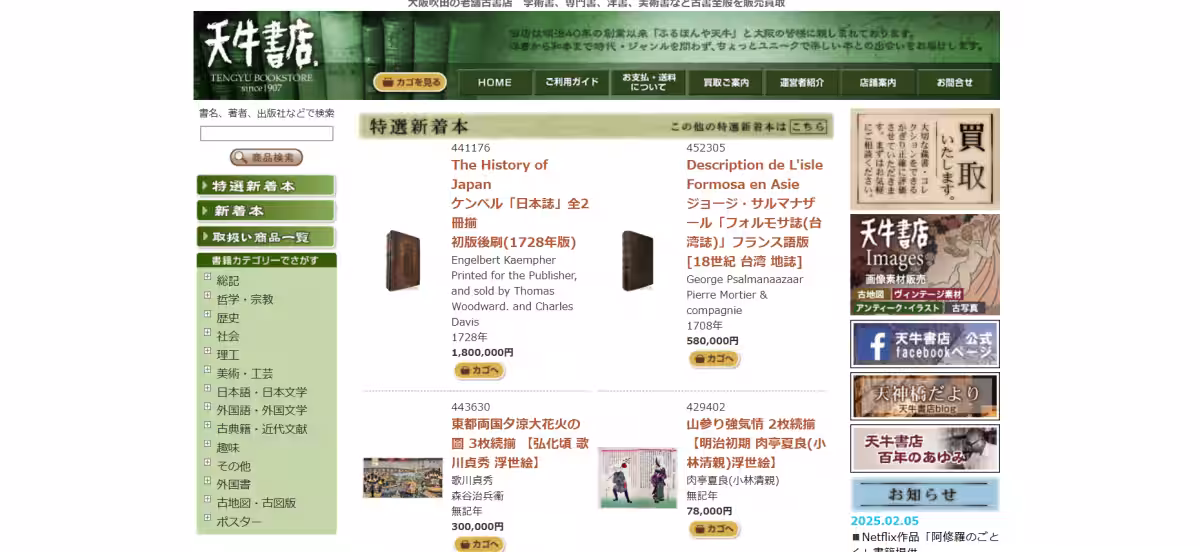Screen dimensions: 1200x552
Task: View the 東都両国夕涼大花火 ukiyo-e thumbnail
Action: coord(402,478)
